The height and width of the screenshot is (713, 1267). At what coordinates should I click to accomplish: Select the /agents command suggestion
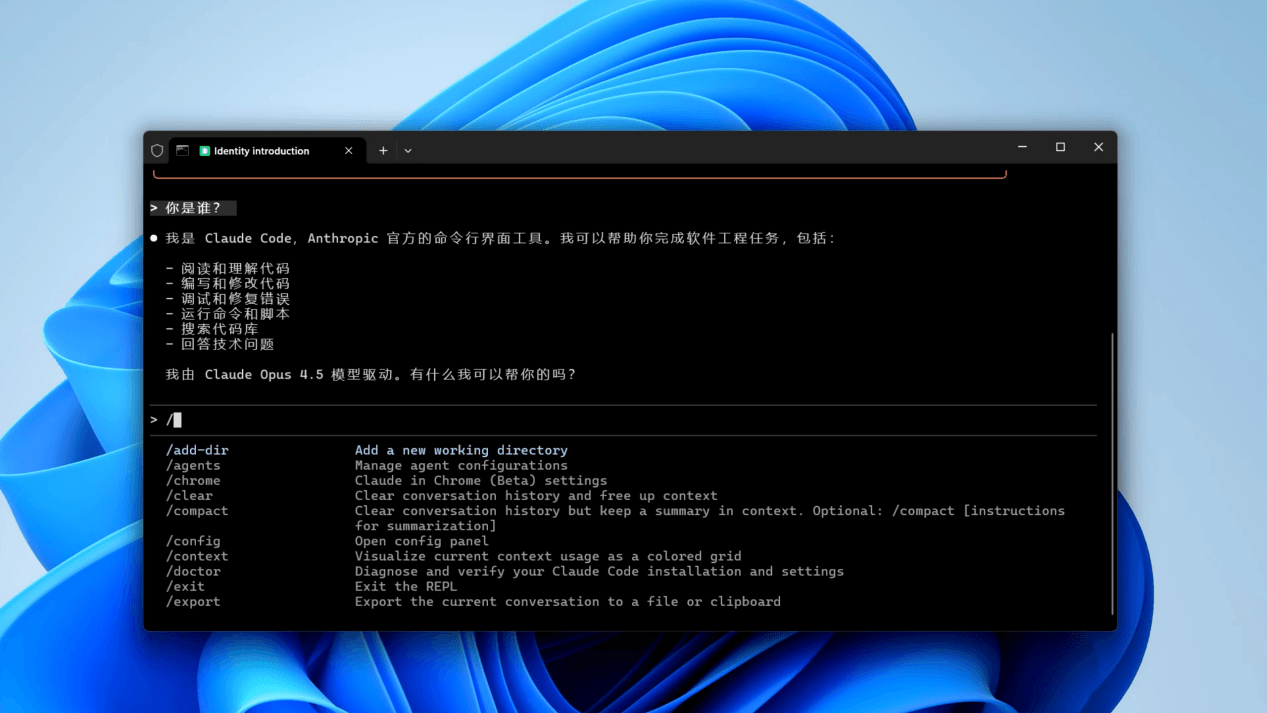click(x=193, y=465)
